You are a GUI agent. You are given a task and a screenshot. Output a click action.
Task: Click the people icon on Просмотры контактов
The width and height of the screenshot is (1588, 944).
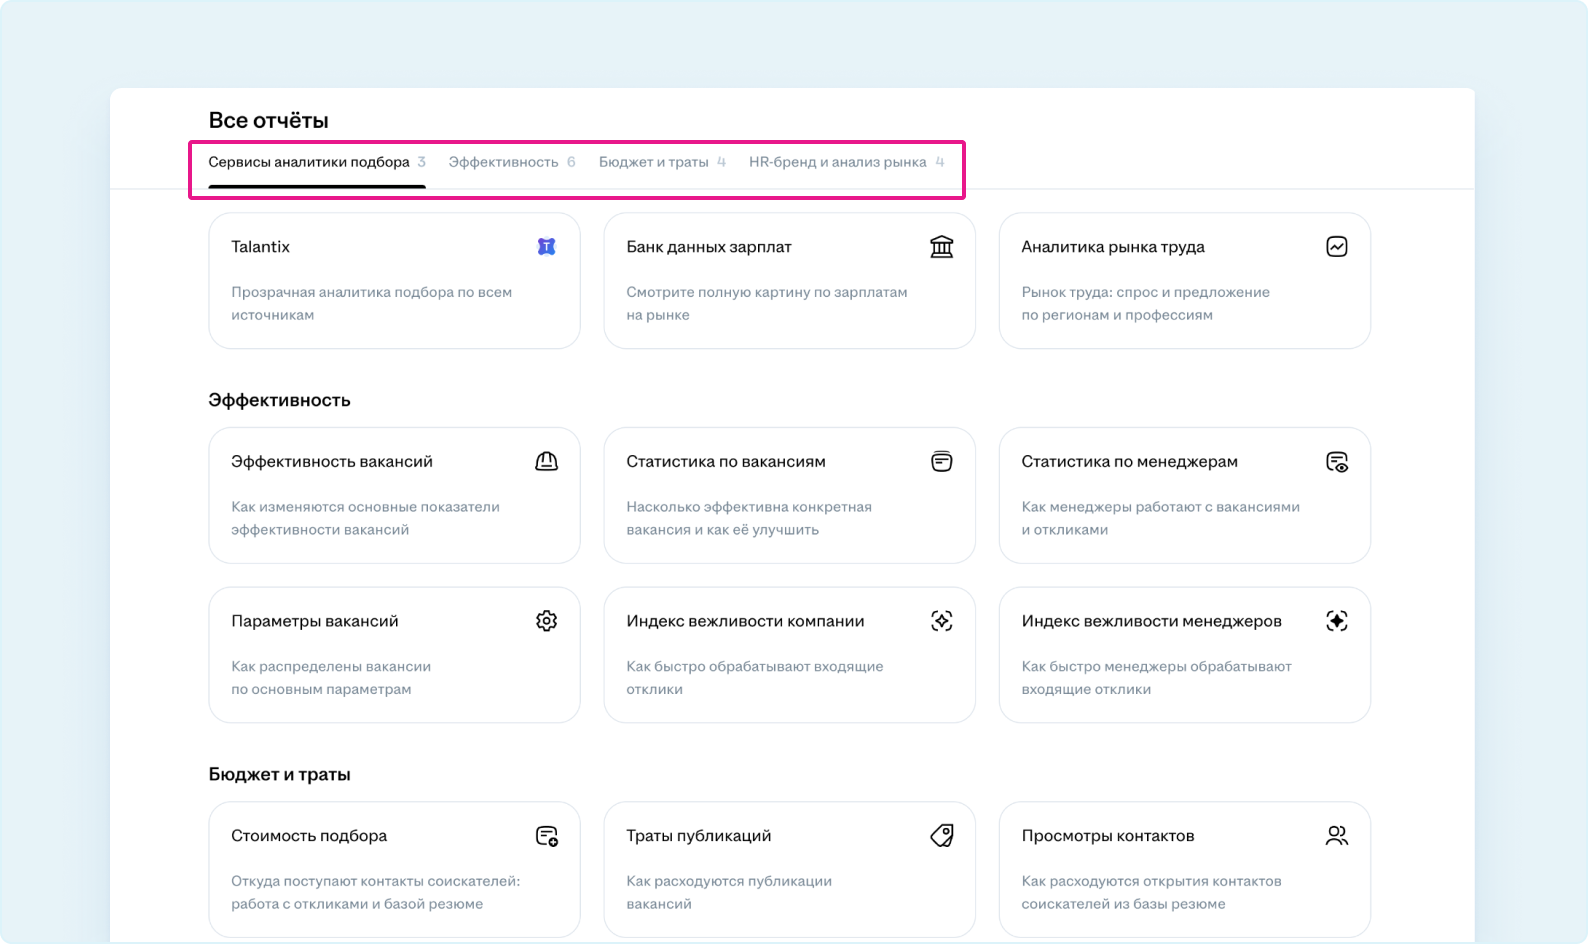click(x=1336, y=836)
